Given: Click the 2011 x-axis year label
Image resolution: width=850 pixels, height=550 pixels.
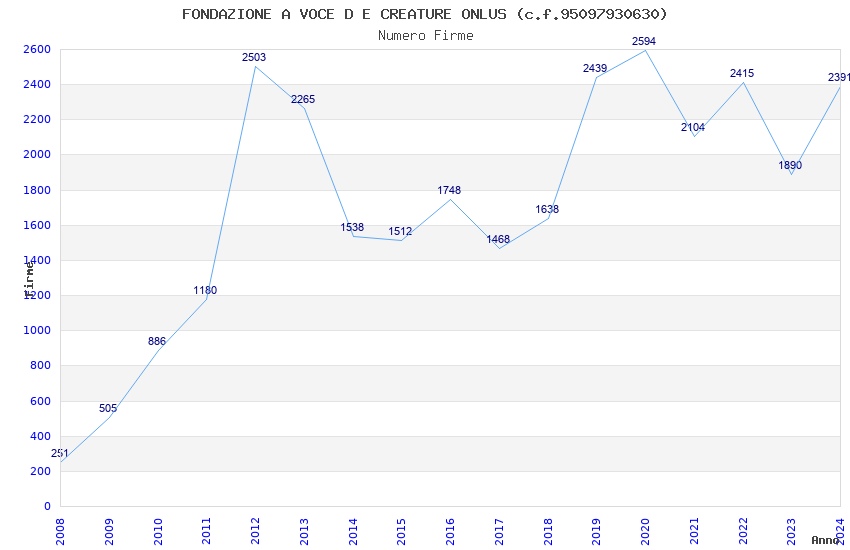Looking at the screenshot, I should click(x=207, y=531).
